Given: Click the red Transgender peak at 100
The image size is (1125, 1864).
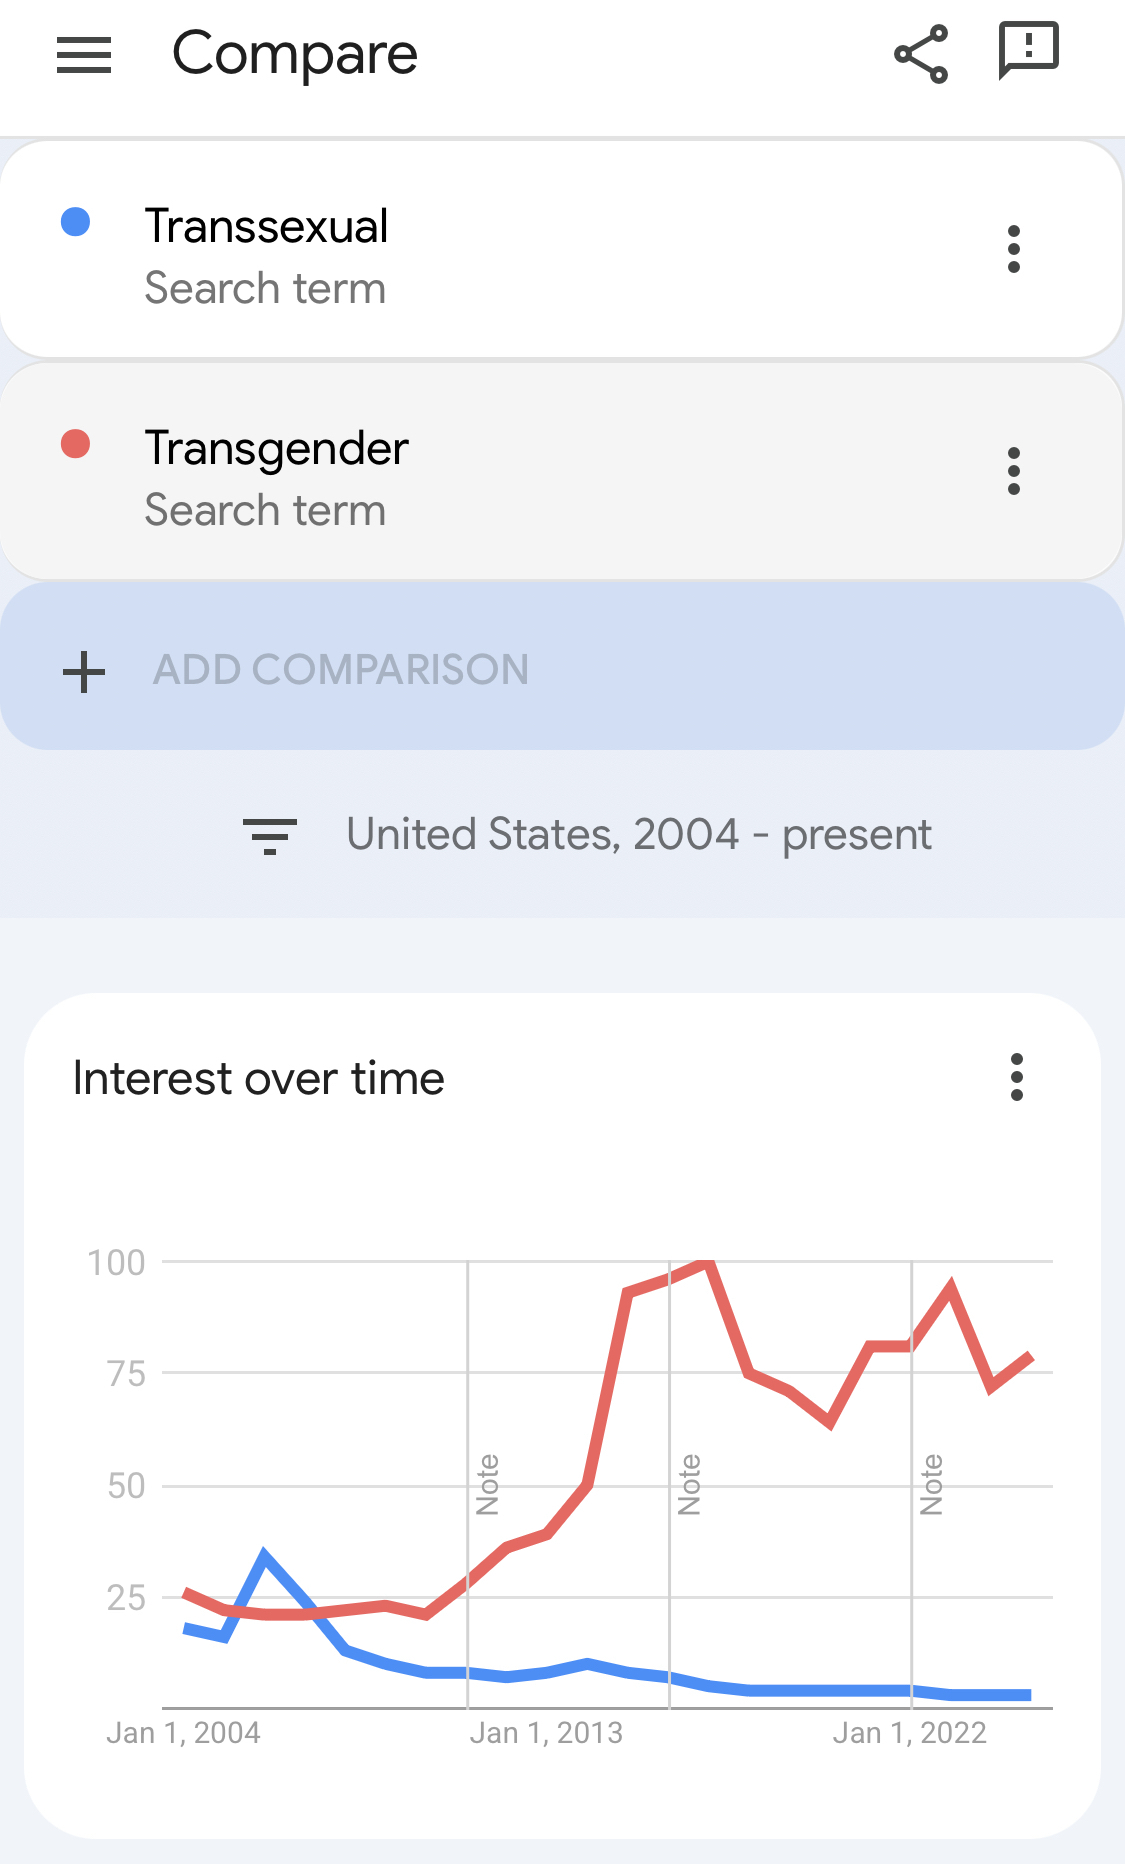Looking at the screenshot, I should point(707,1264).
